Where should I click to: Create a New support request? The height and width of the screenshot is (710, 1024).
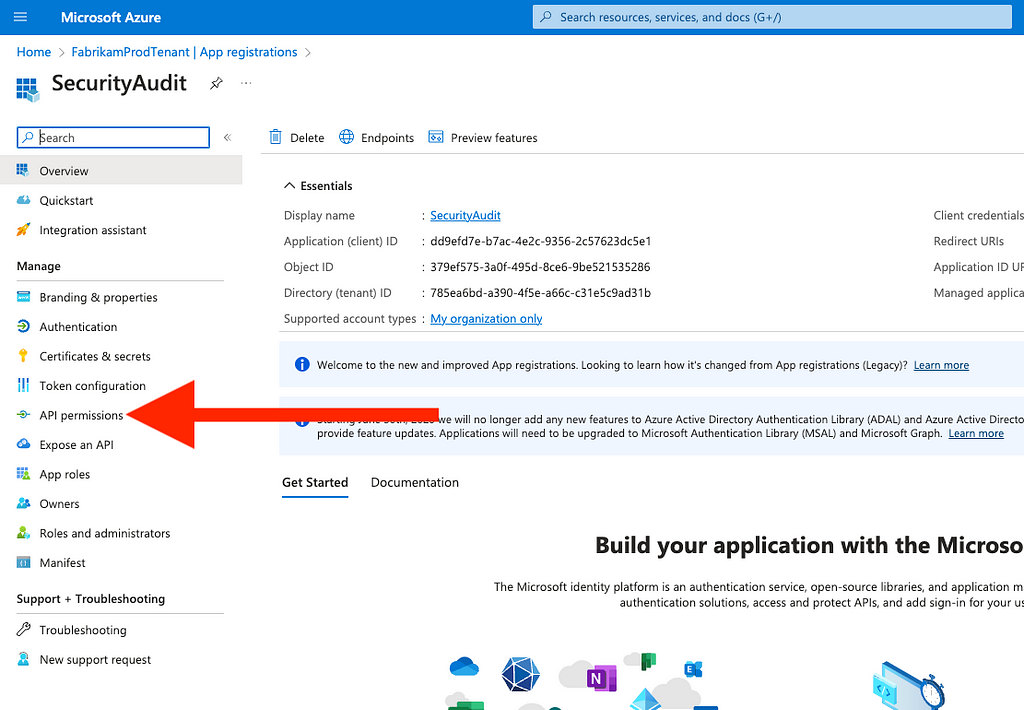click(x=95, y=660)
